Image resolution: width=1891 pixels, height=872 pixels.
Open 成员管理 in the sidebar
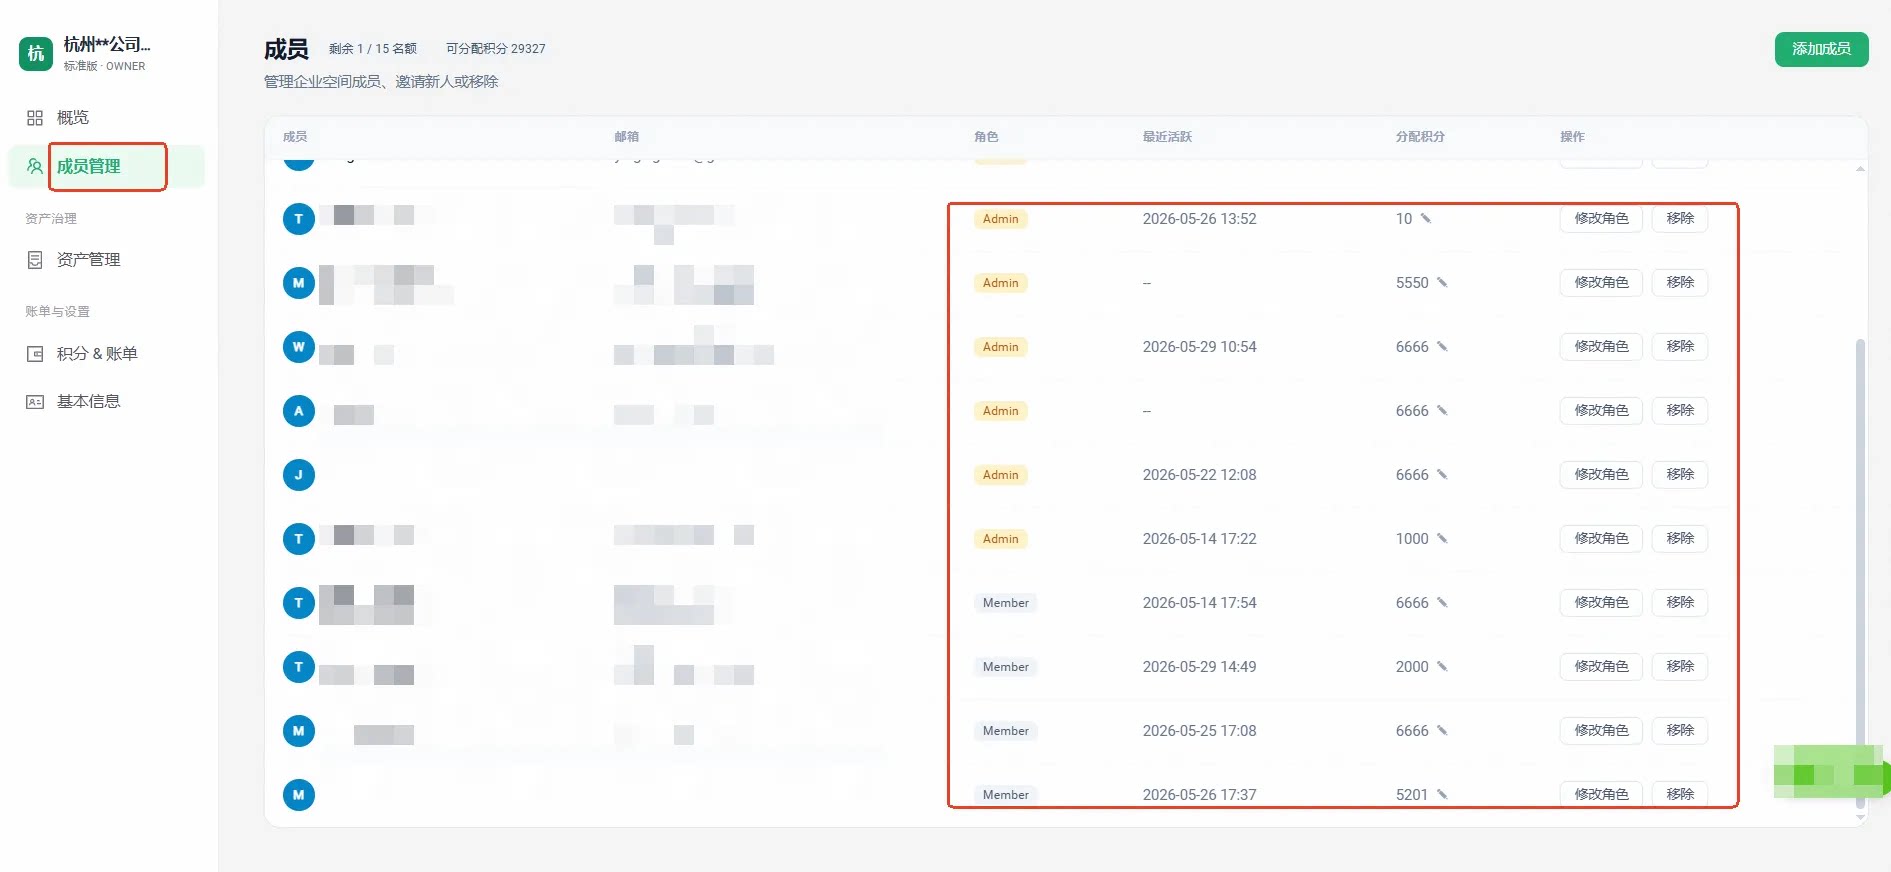106,166
